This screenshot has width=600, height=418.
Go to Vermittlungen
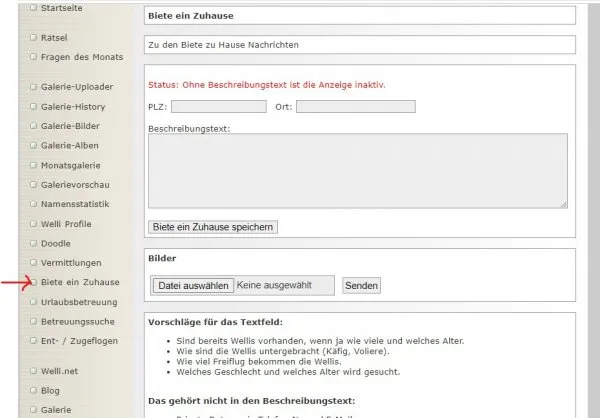tap(71, 263)
